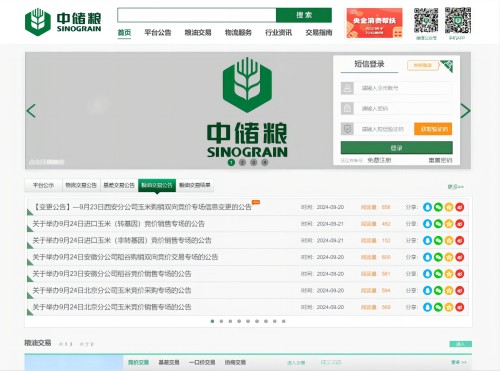This screenshot has height=371, width=500.
Task: Click the green 搜索 button
Action: (304, 15)
